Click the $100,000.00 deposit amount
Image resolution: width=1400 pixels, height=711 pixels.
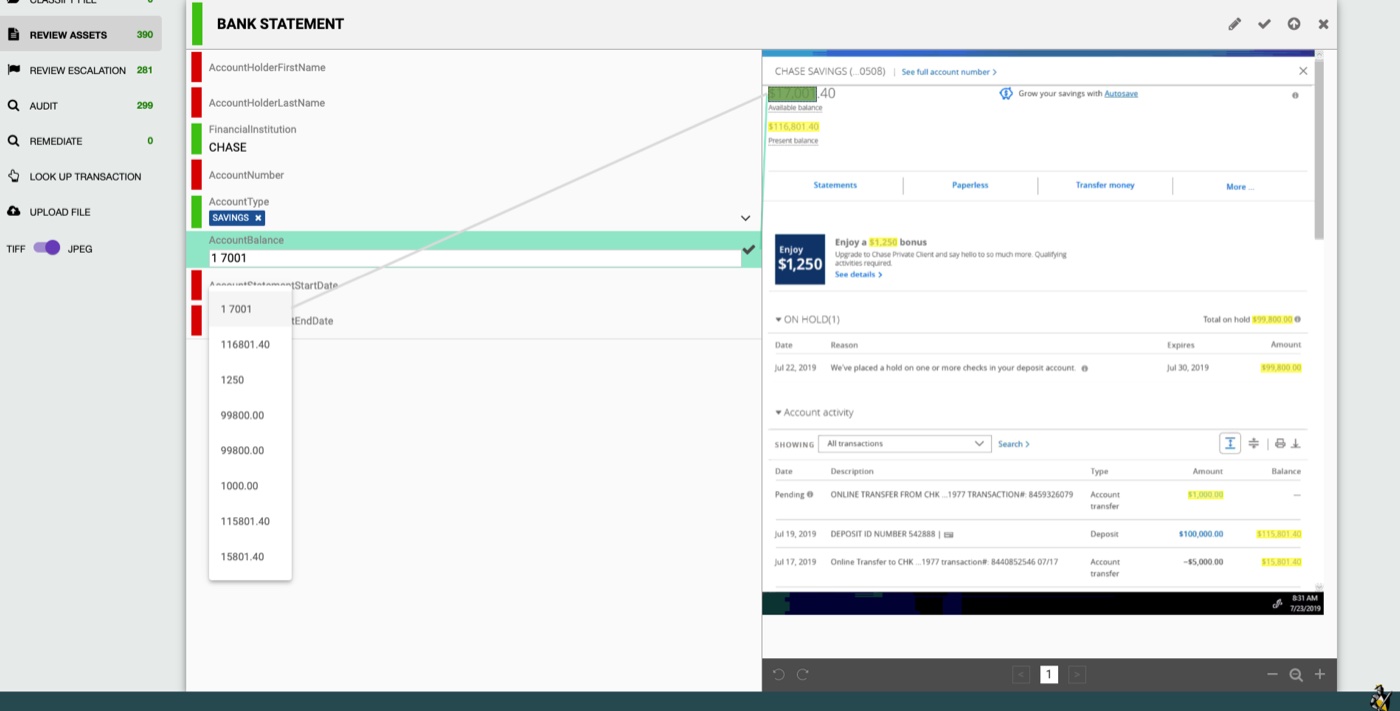click(x=1201, y=534)
